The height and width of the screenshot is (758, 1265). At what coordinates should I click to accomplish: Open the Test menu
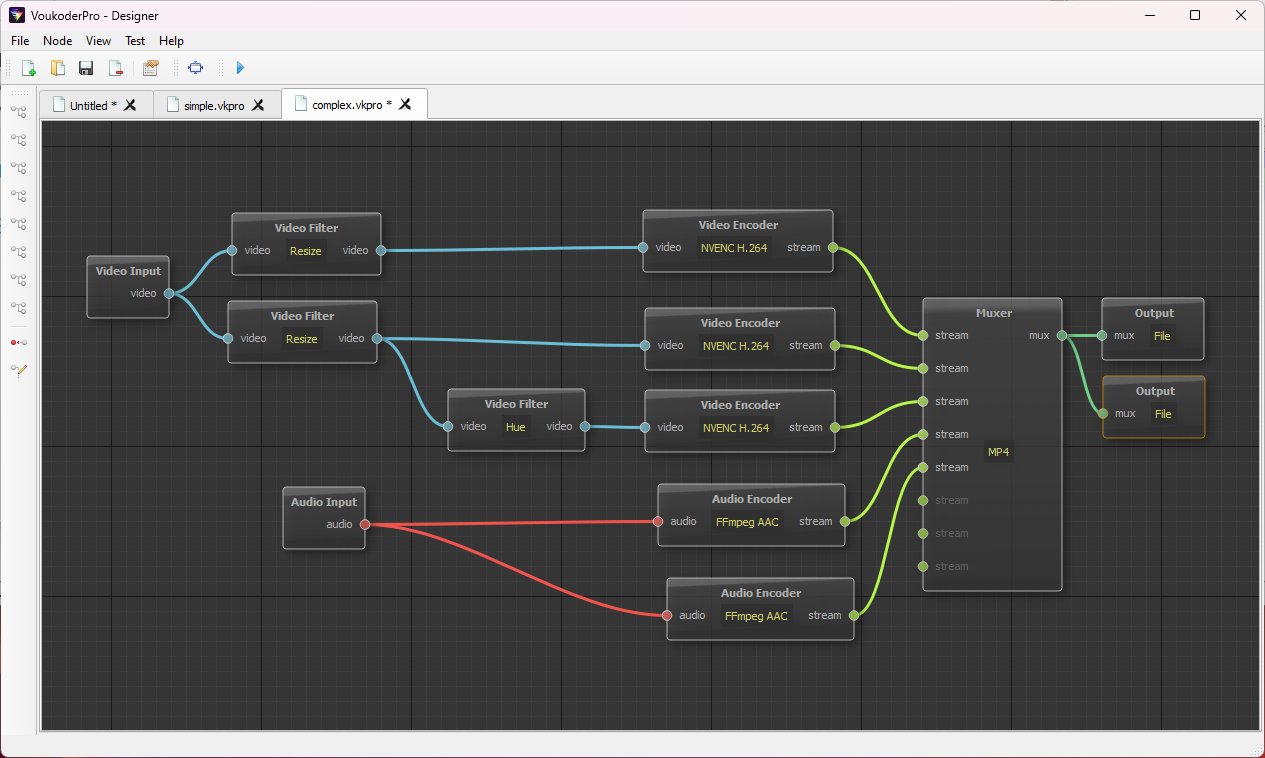135,41
